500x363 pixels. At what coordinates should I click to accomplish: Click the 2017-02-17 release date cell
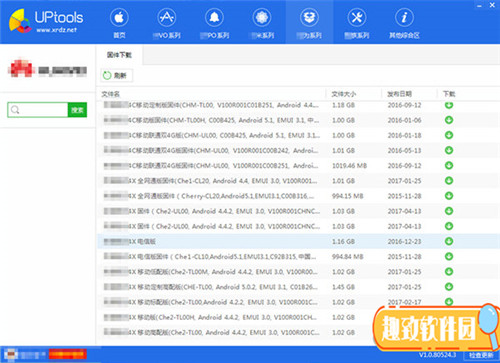coord(404,302)
